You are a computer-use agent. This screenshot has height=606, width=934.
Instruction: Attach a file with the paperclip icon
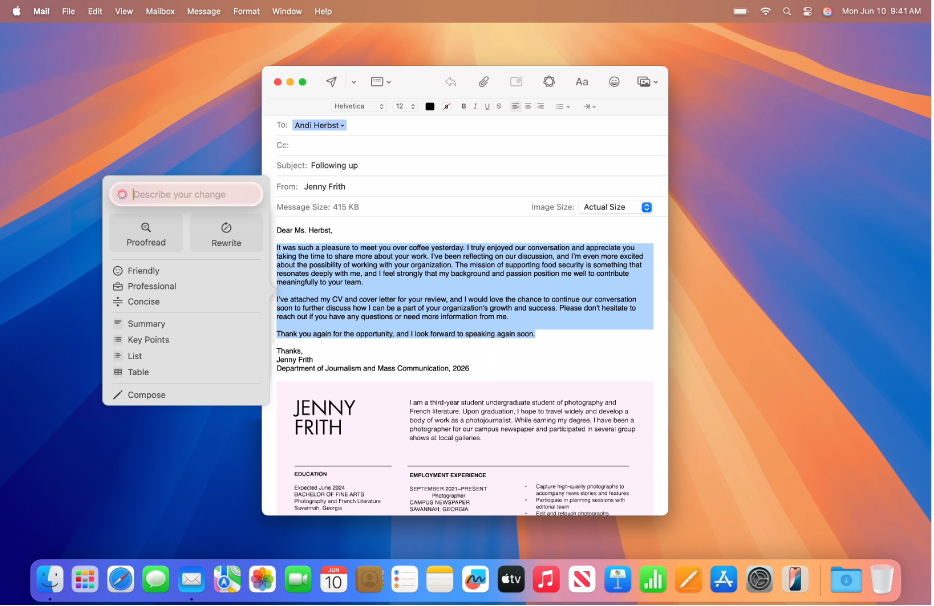tap(485, 82)
